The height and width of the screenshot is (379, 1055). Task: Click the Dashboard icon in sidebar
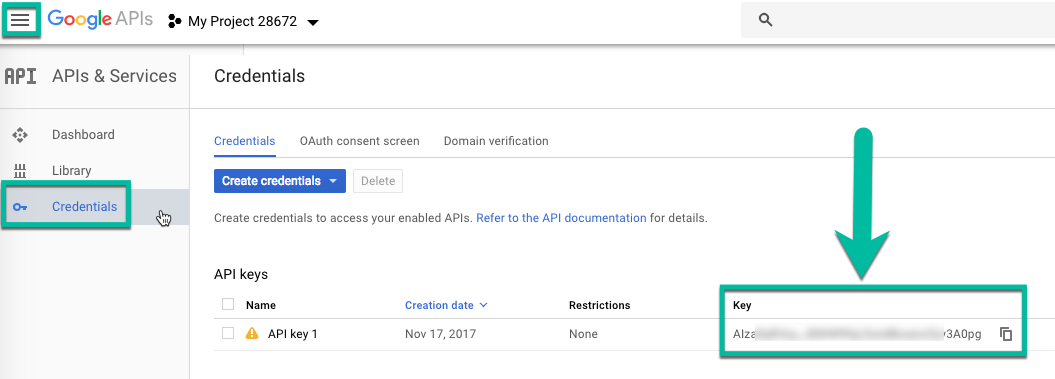point(20,135)
